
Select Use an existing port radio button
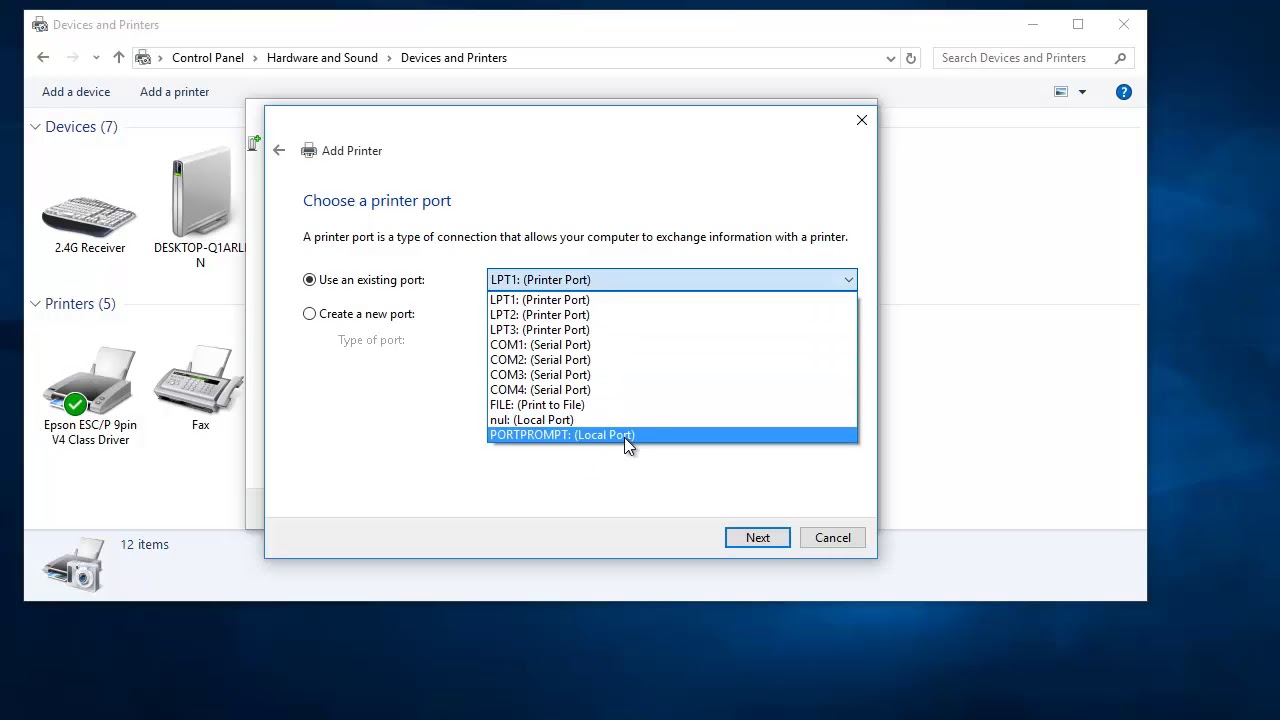(310, 280)
